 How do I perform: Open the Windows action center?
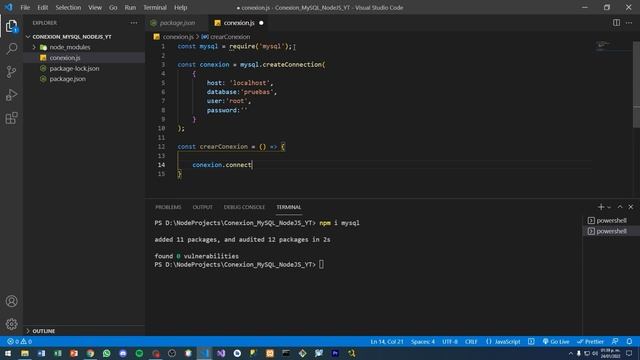pos(629,353)
